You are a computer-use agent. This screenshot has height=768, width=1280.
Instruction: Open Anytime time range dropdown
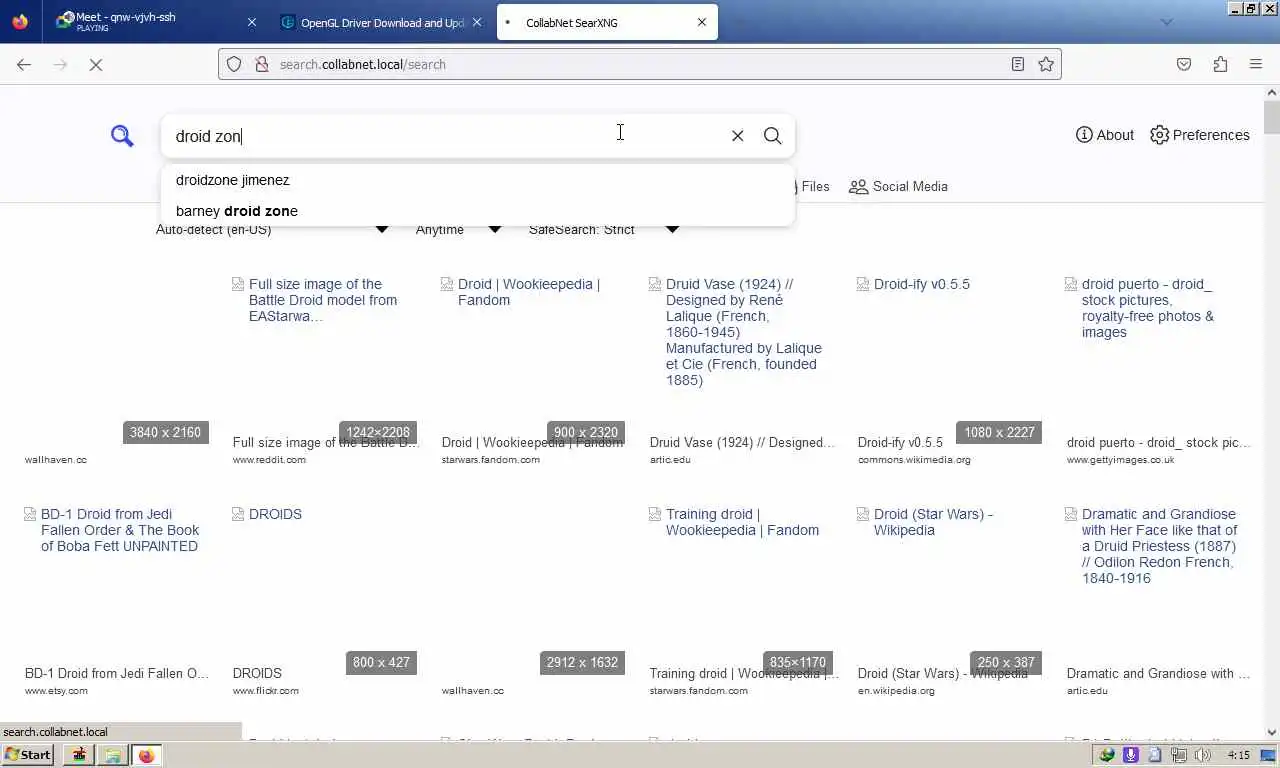[458, 229]
